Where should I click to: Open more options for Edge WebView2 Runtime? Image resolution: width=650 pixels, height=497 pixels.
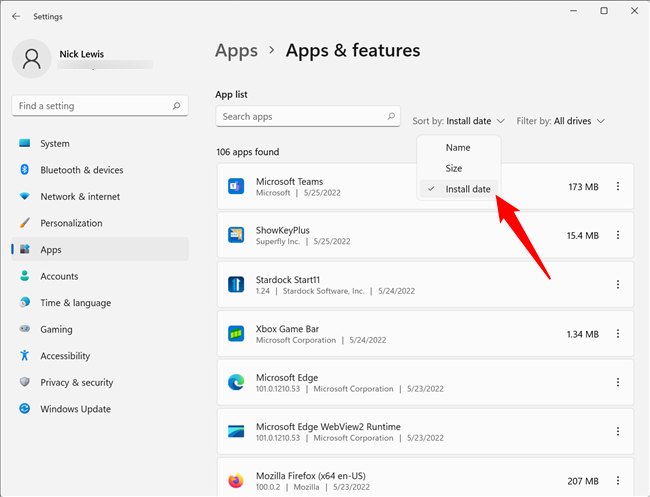tap(618, 432)
